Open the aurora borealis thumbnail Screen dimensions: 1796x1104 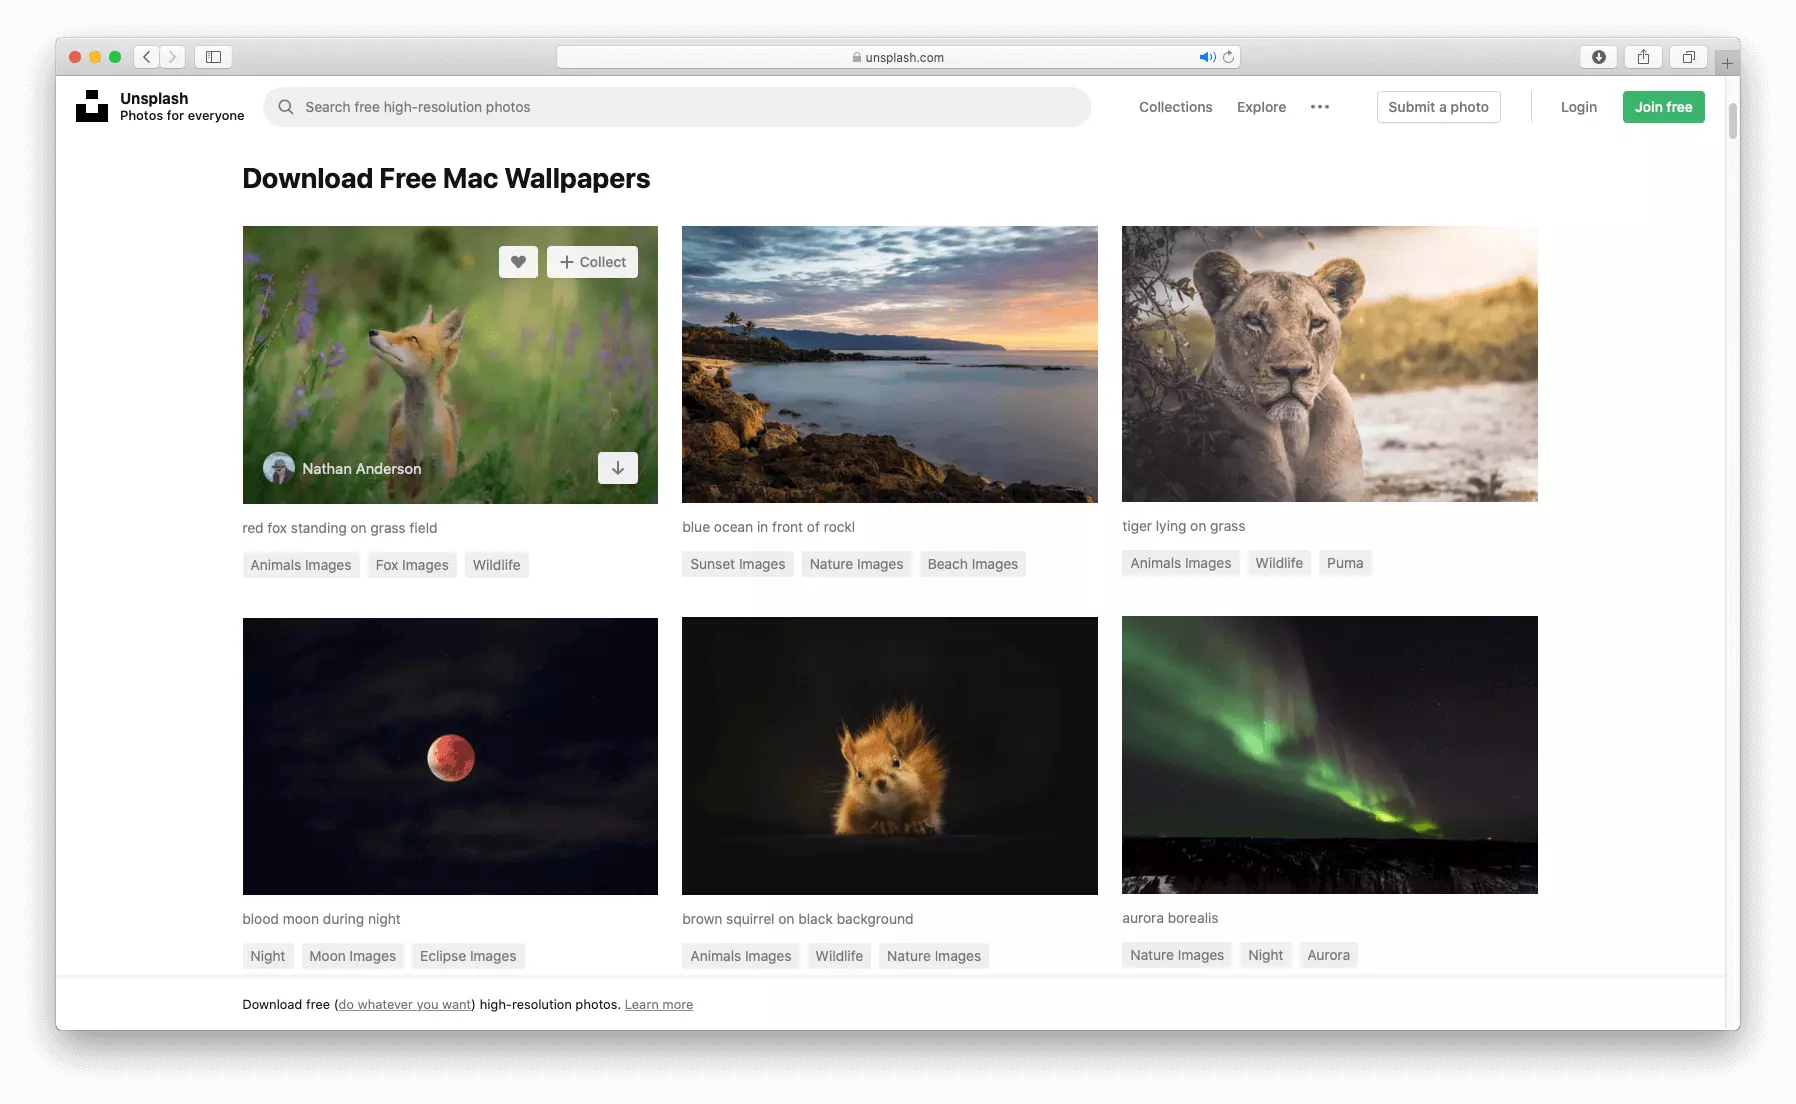tap(1329, 755)
